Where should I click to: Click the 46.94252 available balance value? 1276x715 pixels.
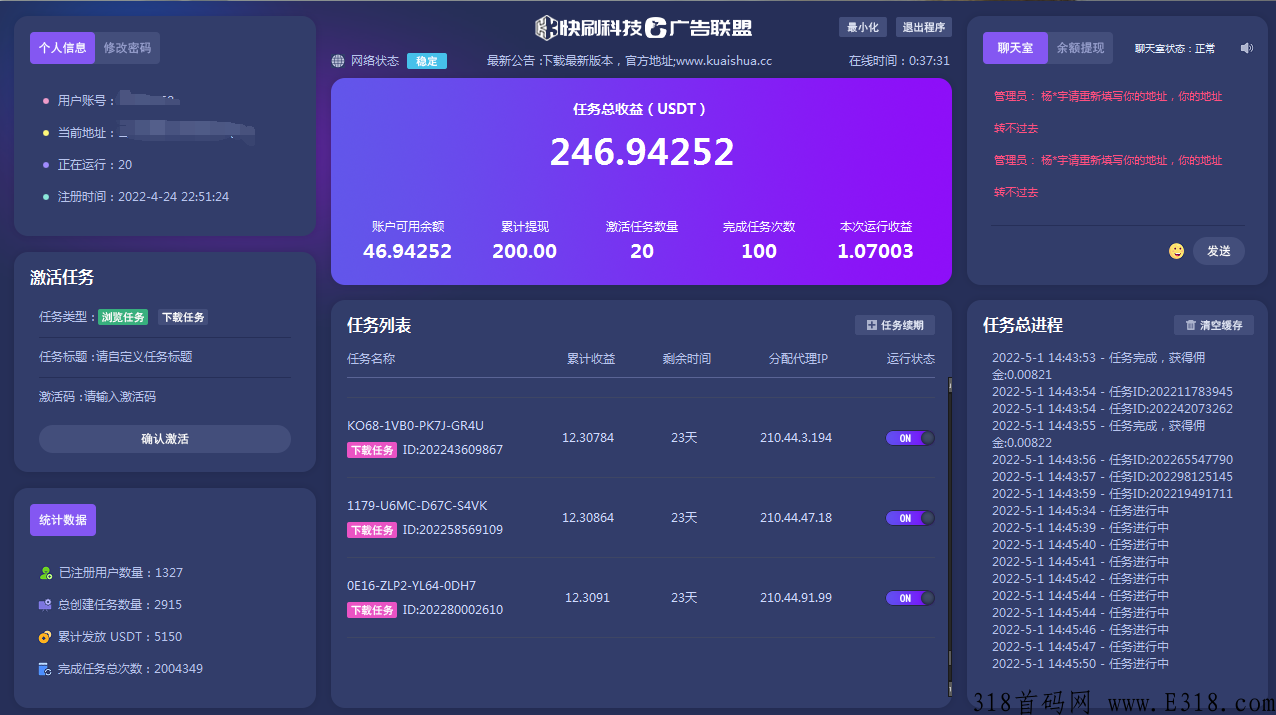click(407, 251)
